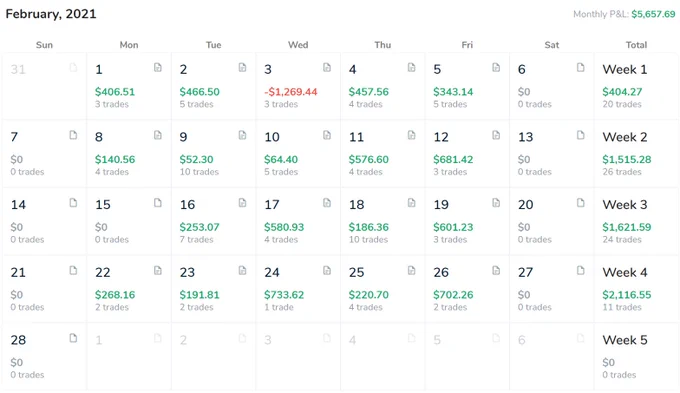Click the blank note icon on February 6

pos(581,68)
